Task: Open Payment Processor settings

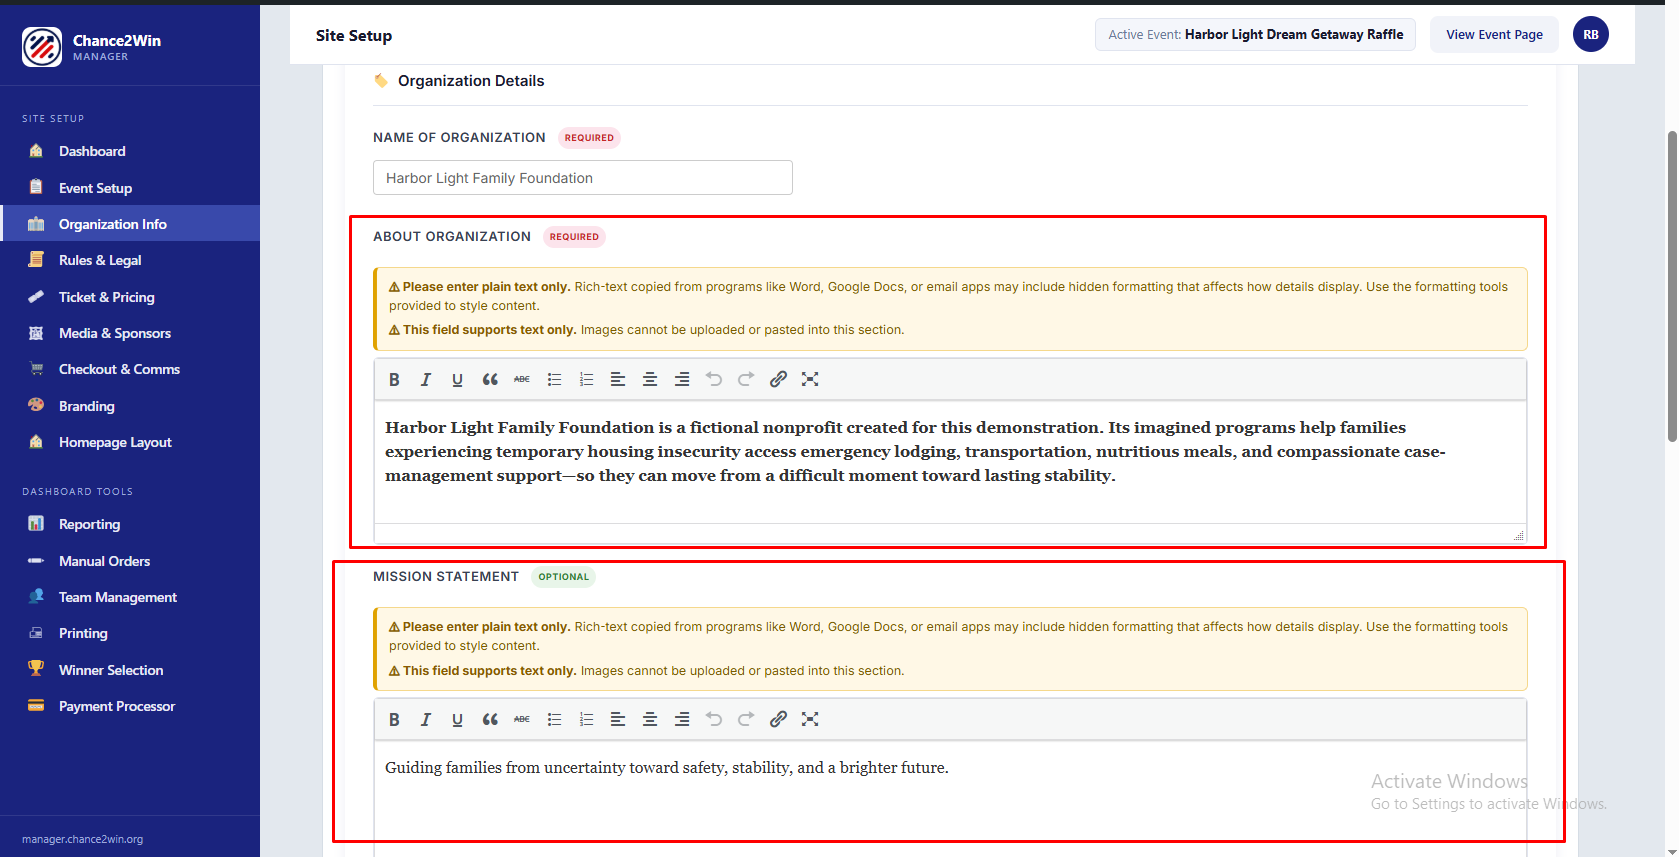Action: [x=130, y=706]
